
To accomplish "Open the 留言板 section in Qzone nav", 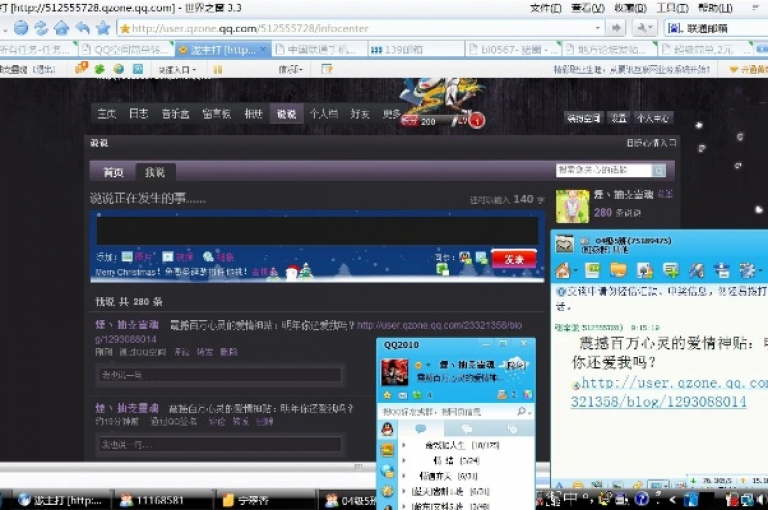I will coord(216,114).
